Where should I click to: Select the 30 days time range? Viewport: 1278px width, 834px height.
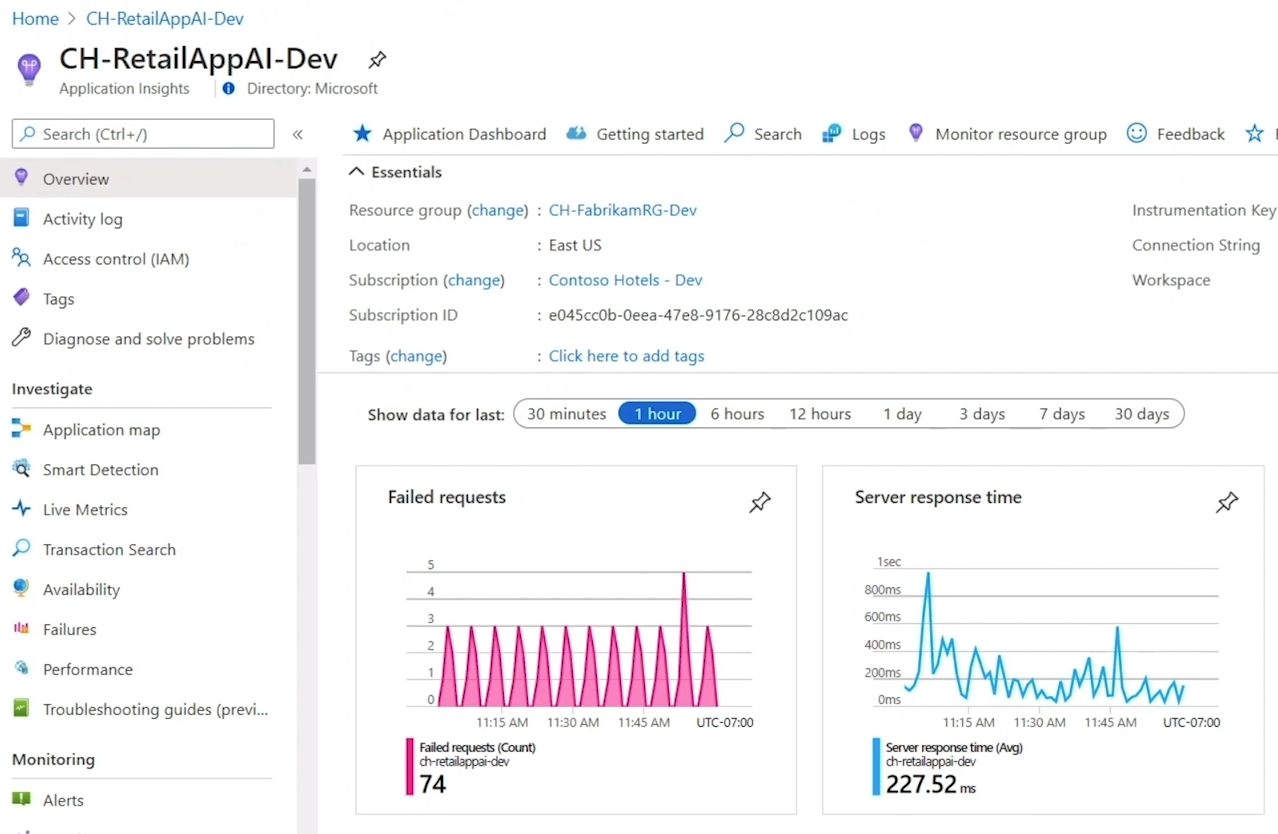pyautogui.click(x=1142, y=414)
